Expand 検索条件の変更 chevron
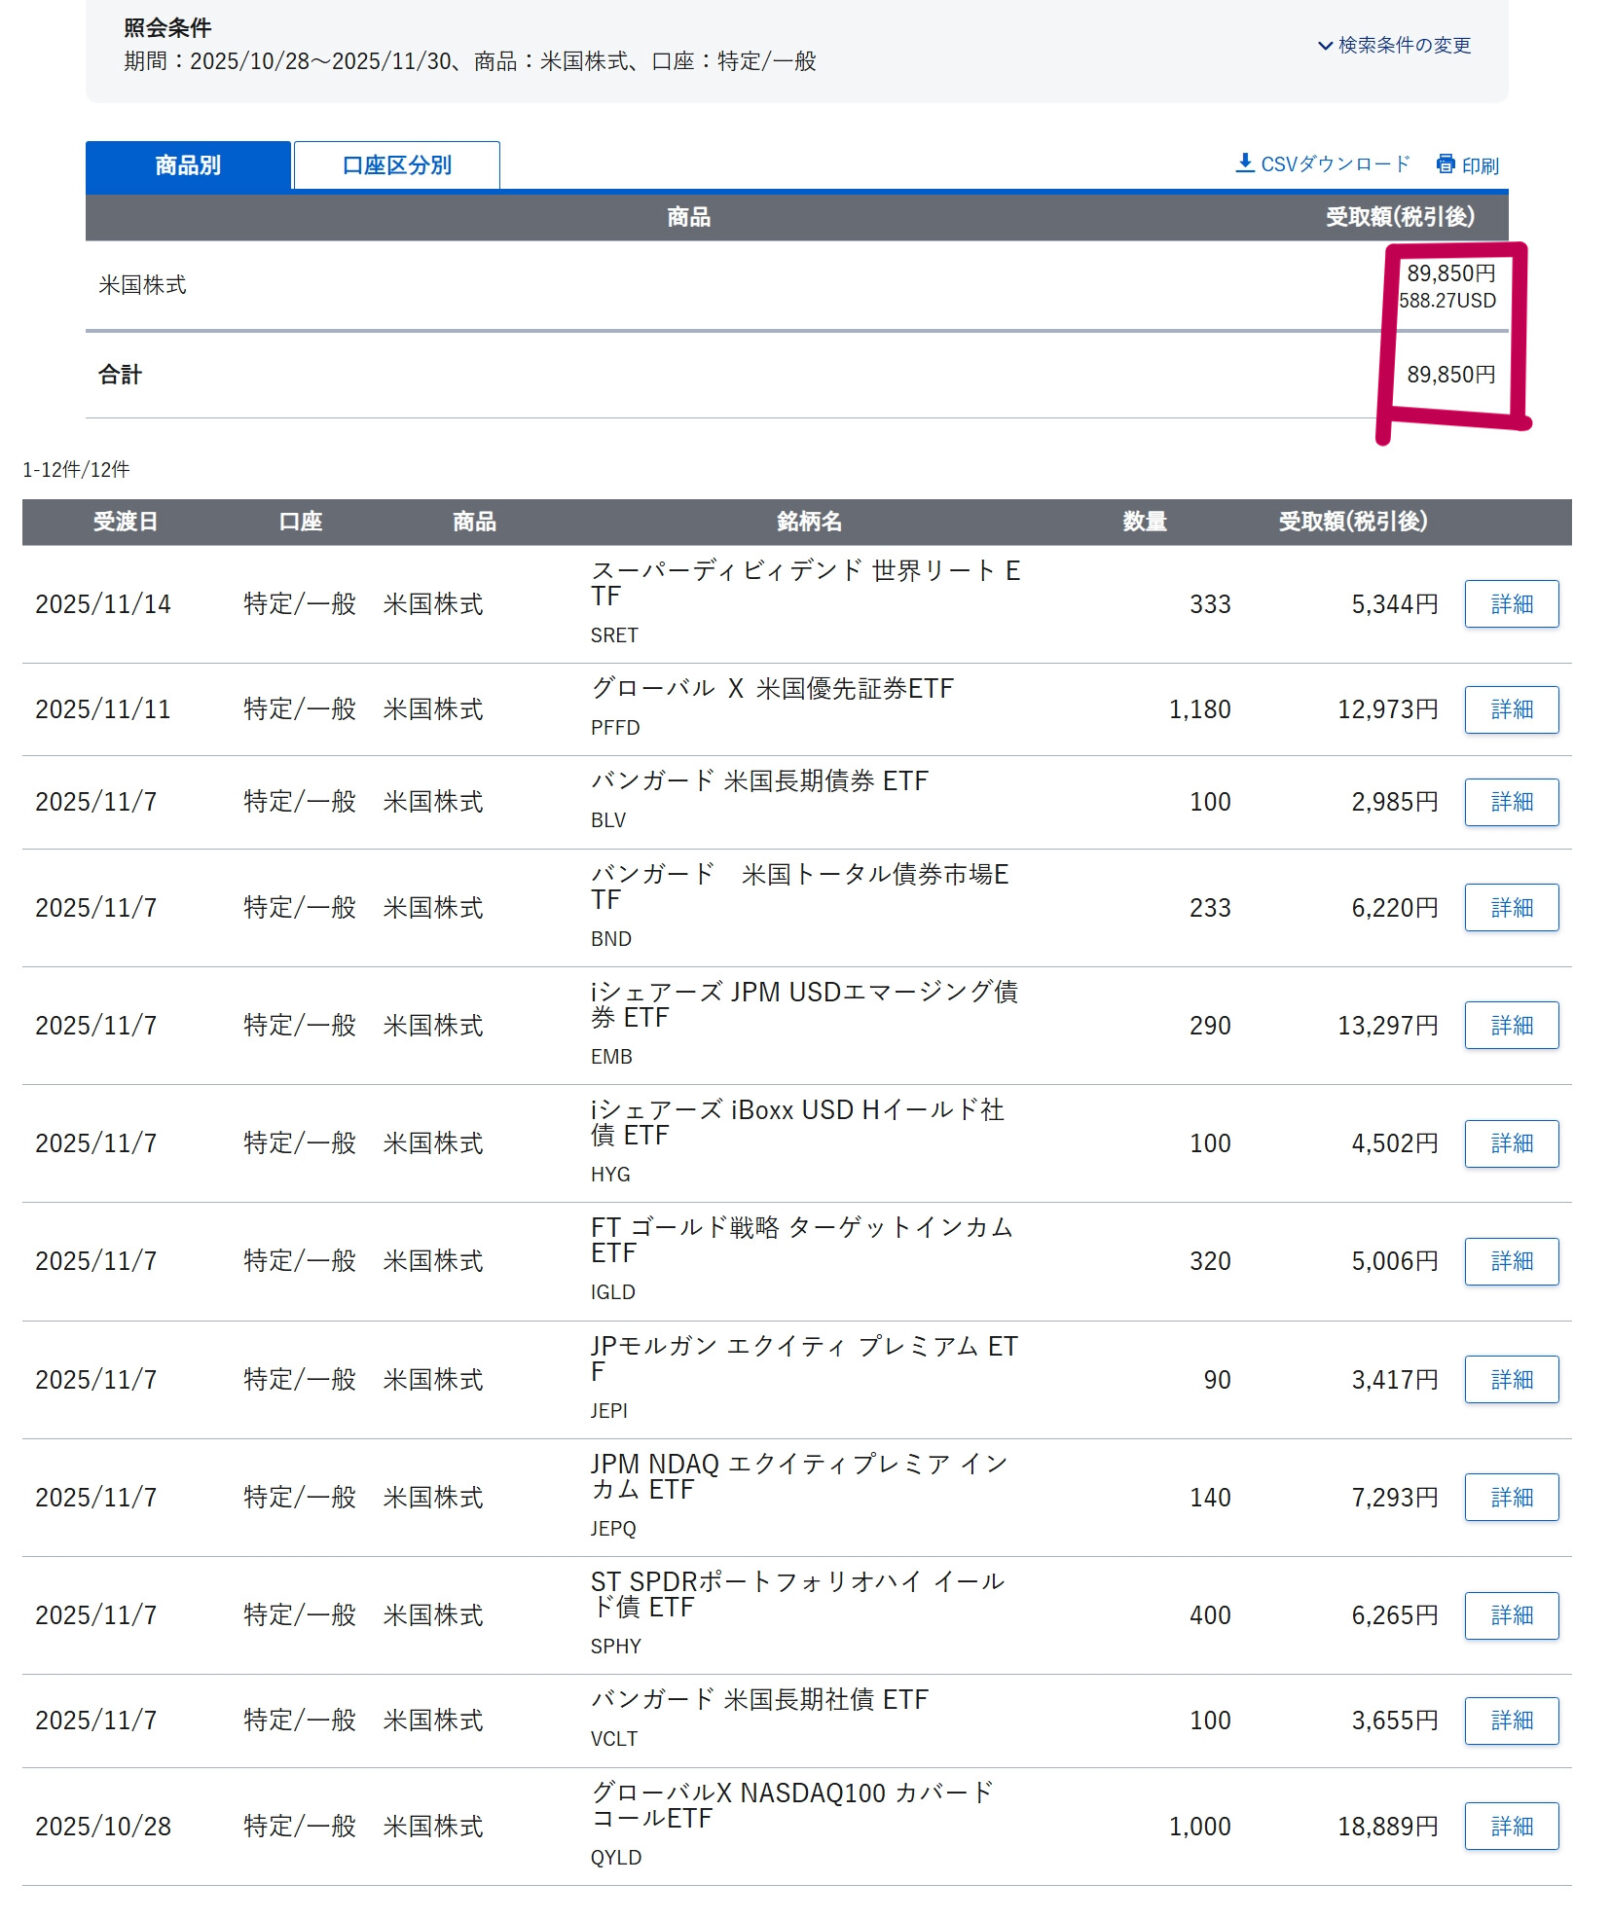This screenshot has height=1920, width=1611. point(1324,45)
